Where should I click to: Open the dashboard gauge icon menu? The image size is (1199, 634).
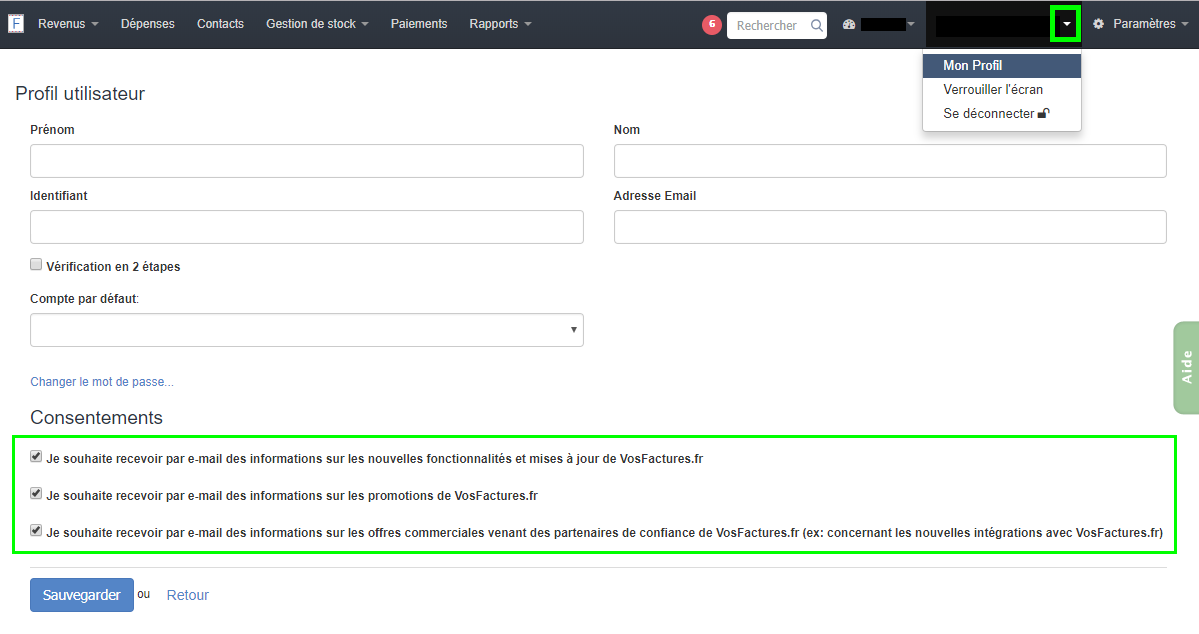(x=850, y=25)
